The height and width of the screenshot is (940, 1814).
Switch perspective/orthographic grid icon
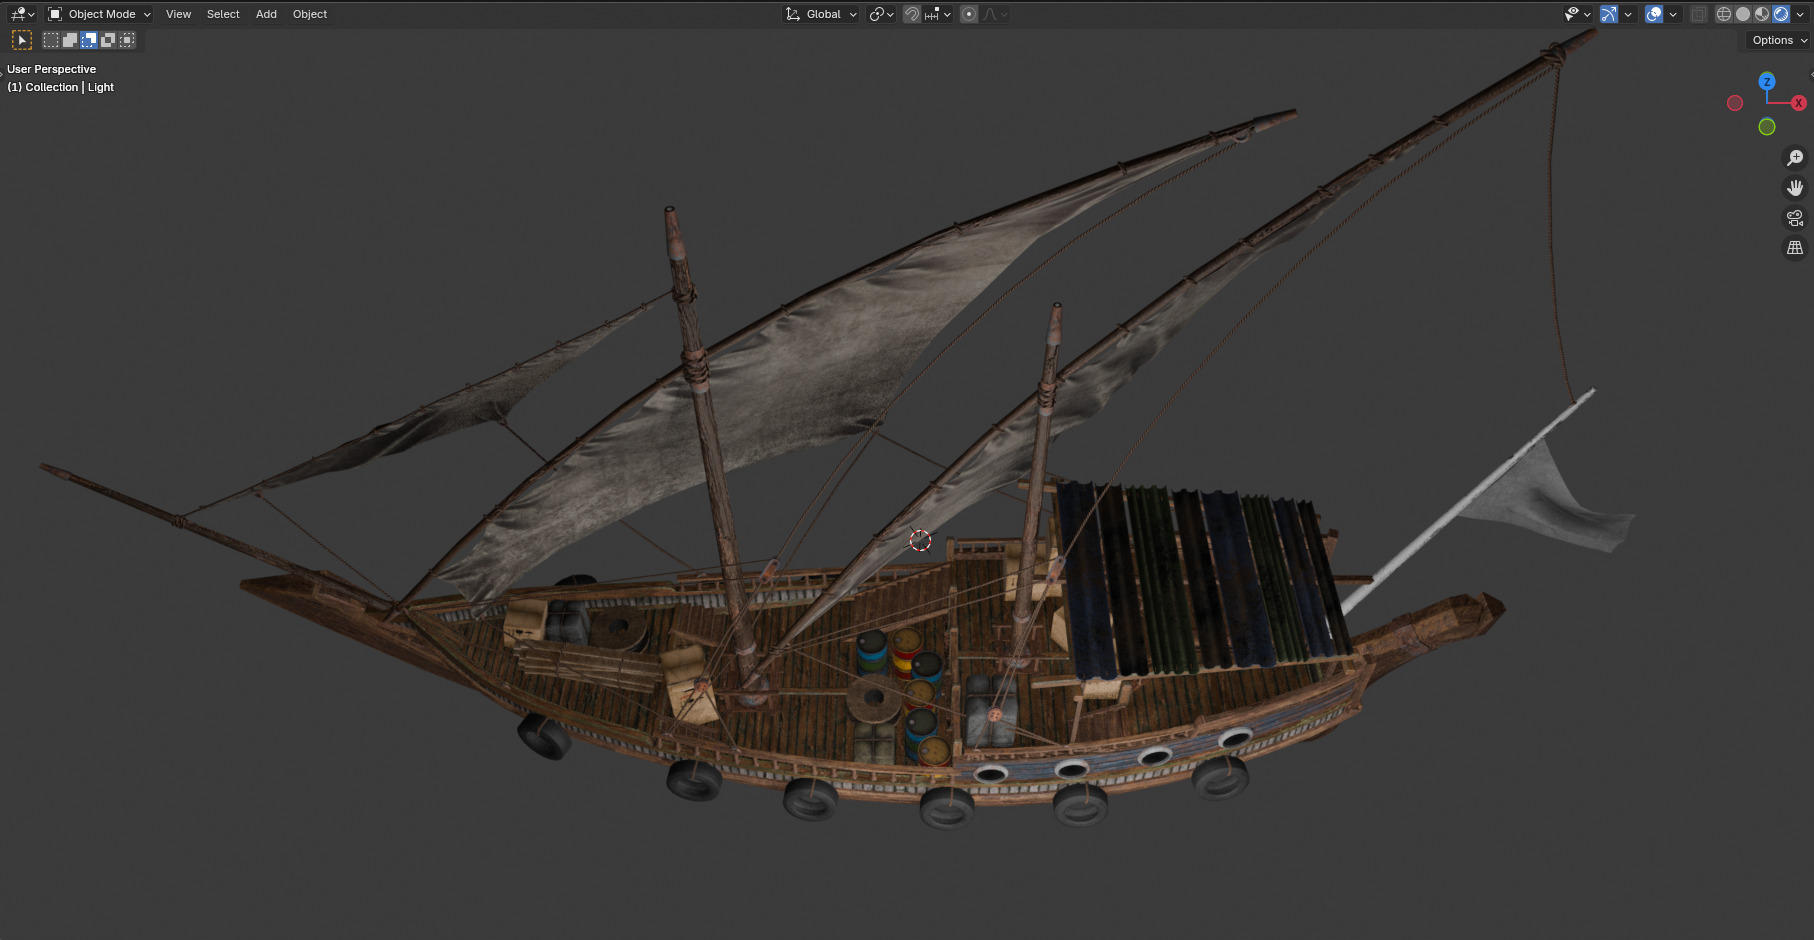[x=1795, y=248]
